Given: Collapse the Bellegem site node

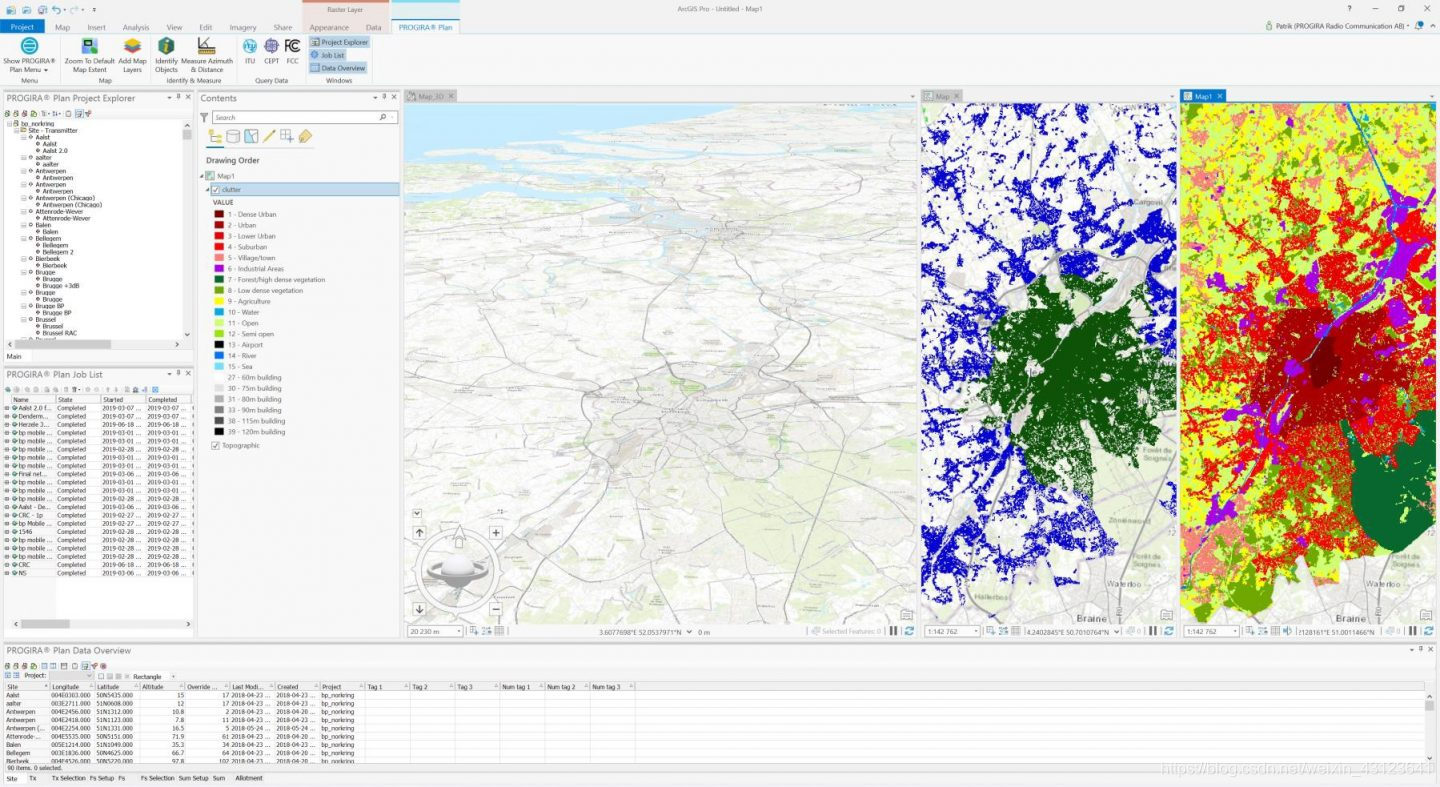Looking at the screenshot, I should click(24, 239).
